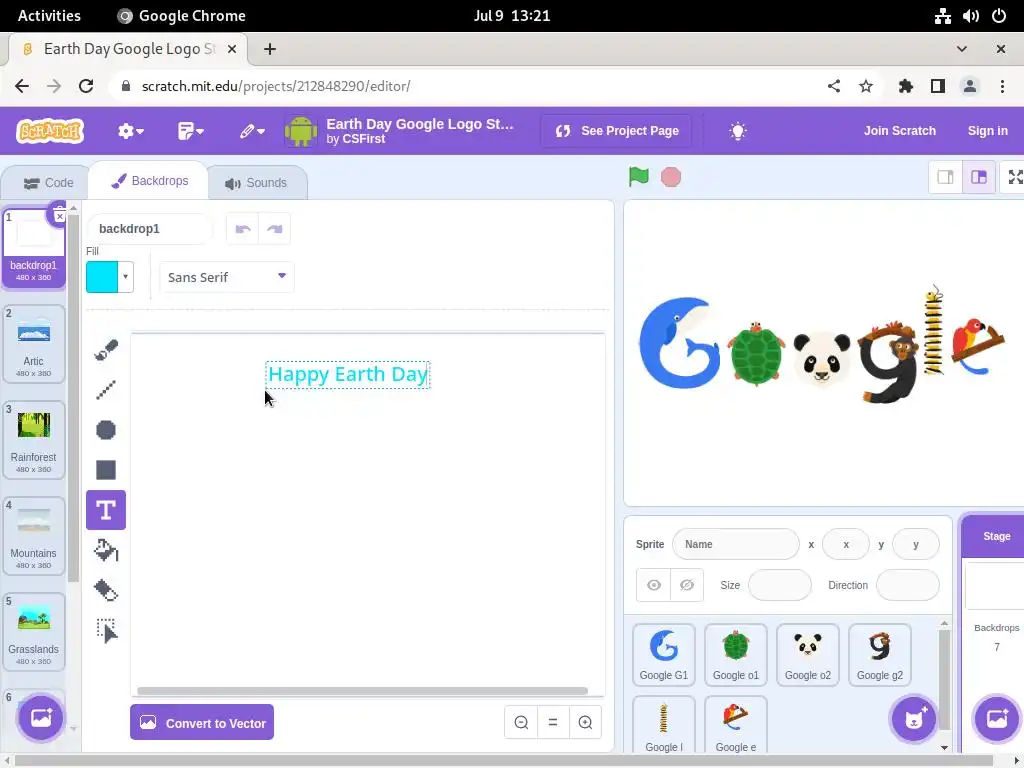Click the Sprite Name input field
Image resolution: width=1024 pixels, height=768 pixels.
pos(735,544)
